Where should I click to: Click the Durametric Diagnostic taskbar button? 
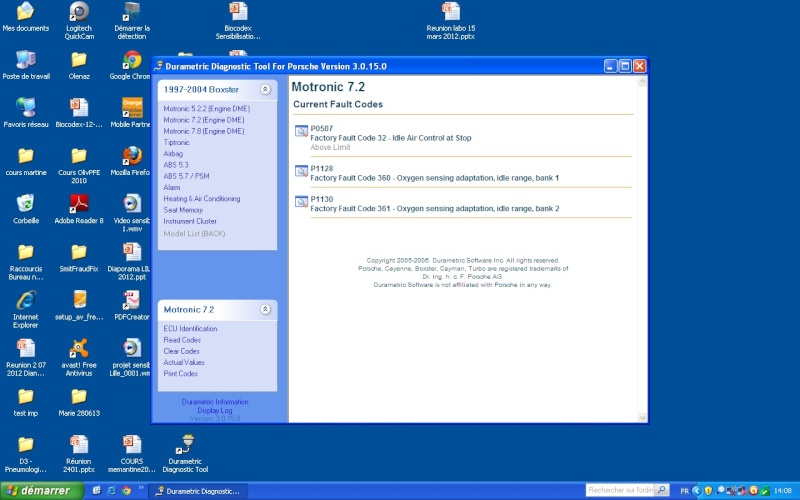[x=198, y=491]
